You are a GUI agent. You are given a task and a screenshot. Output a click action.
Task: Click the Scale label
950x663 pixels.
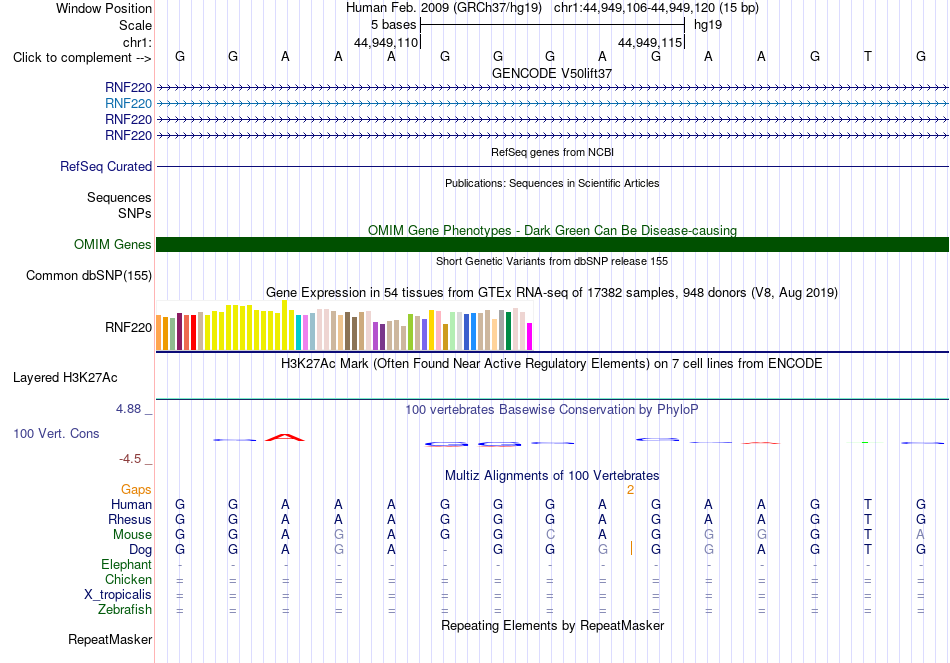click(135, 25)
